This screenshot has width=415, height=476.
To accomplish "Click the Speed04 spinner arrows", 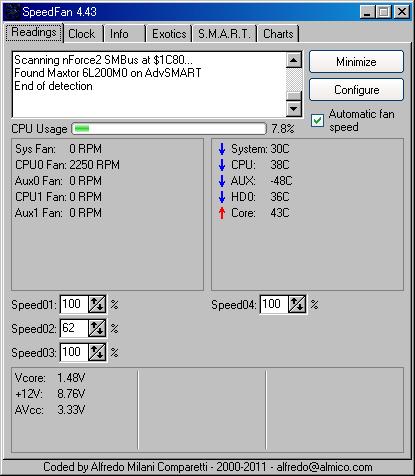I will pyautogui.click(x=297, y=304).
